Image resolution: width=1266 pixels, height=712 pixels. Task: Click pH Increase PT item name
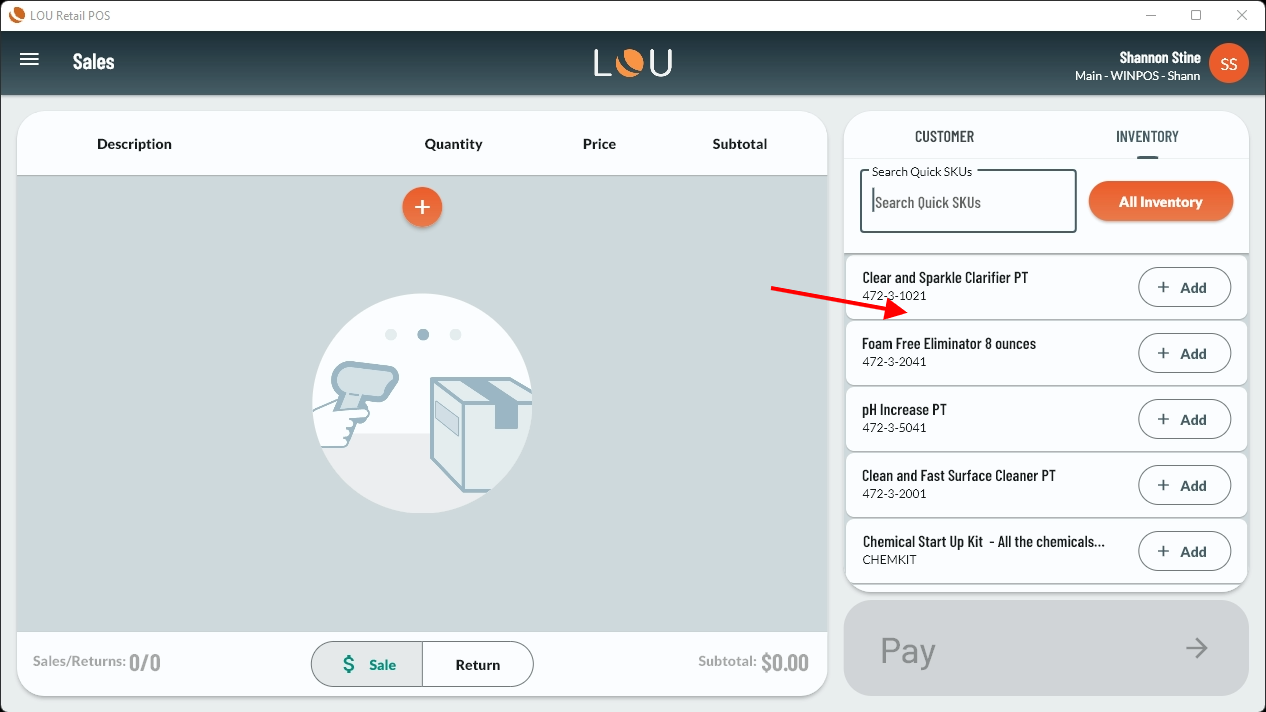[x=904, y=410]
